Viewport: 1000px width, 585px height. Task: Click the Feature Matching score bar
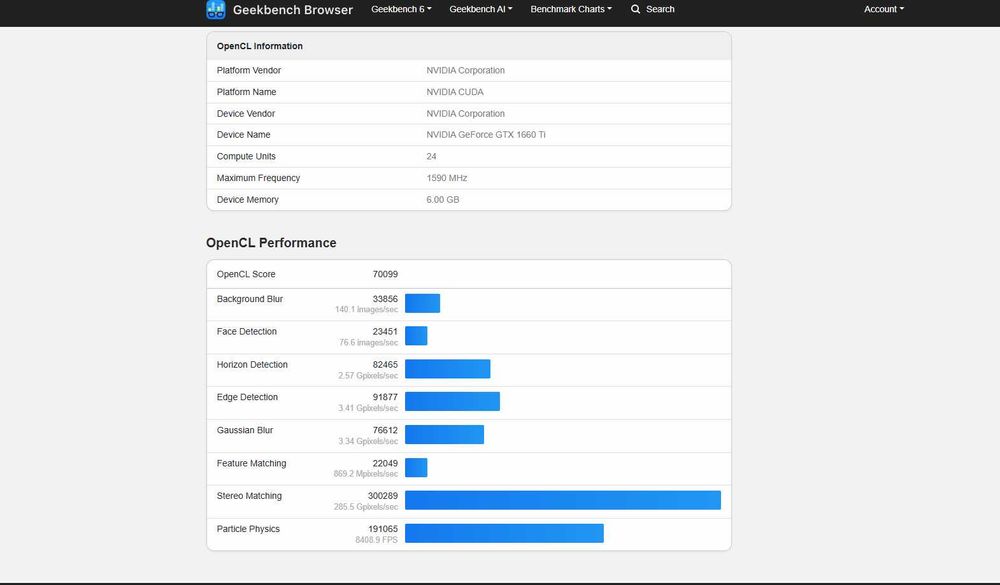(416, 468)
